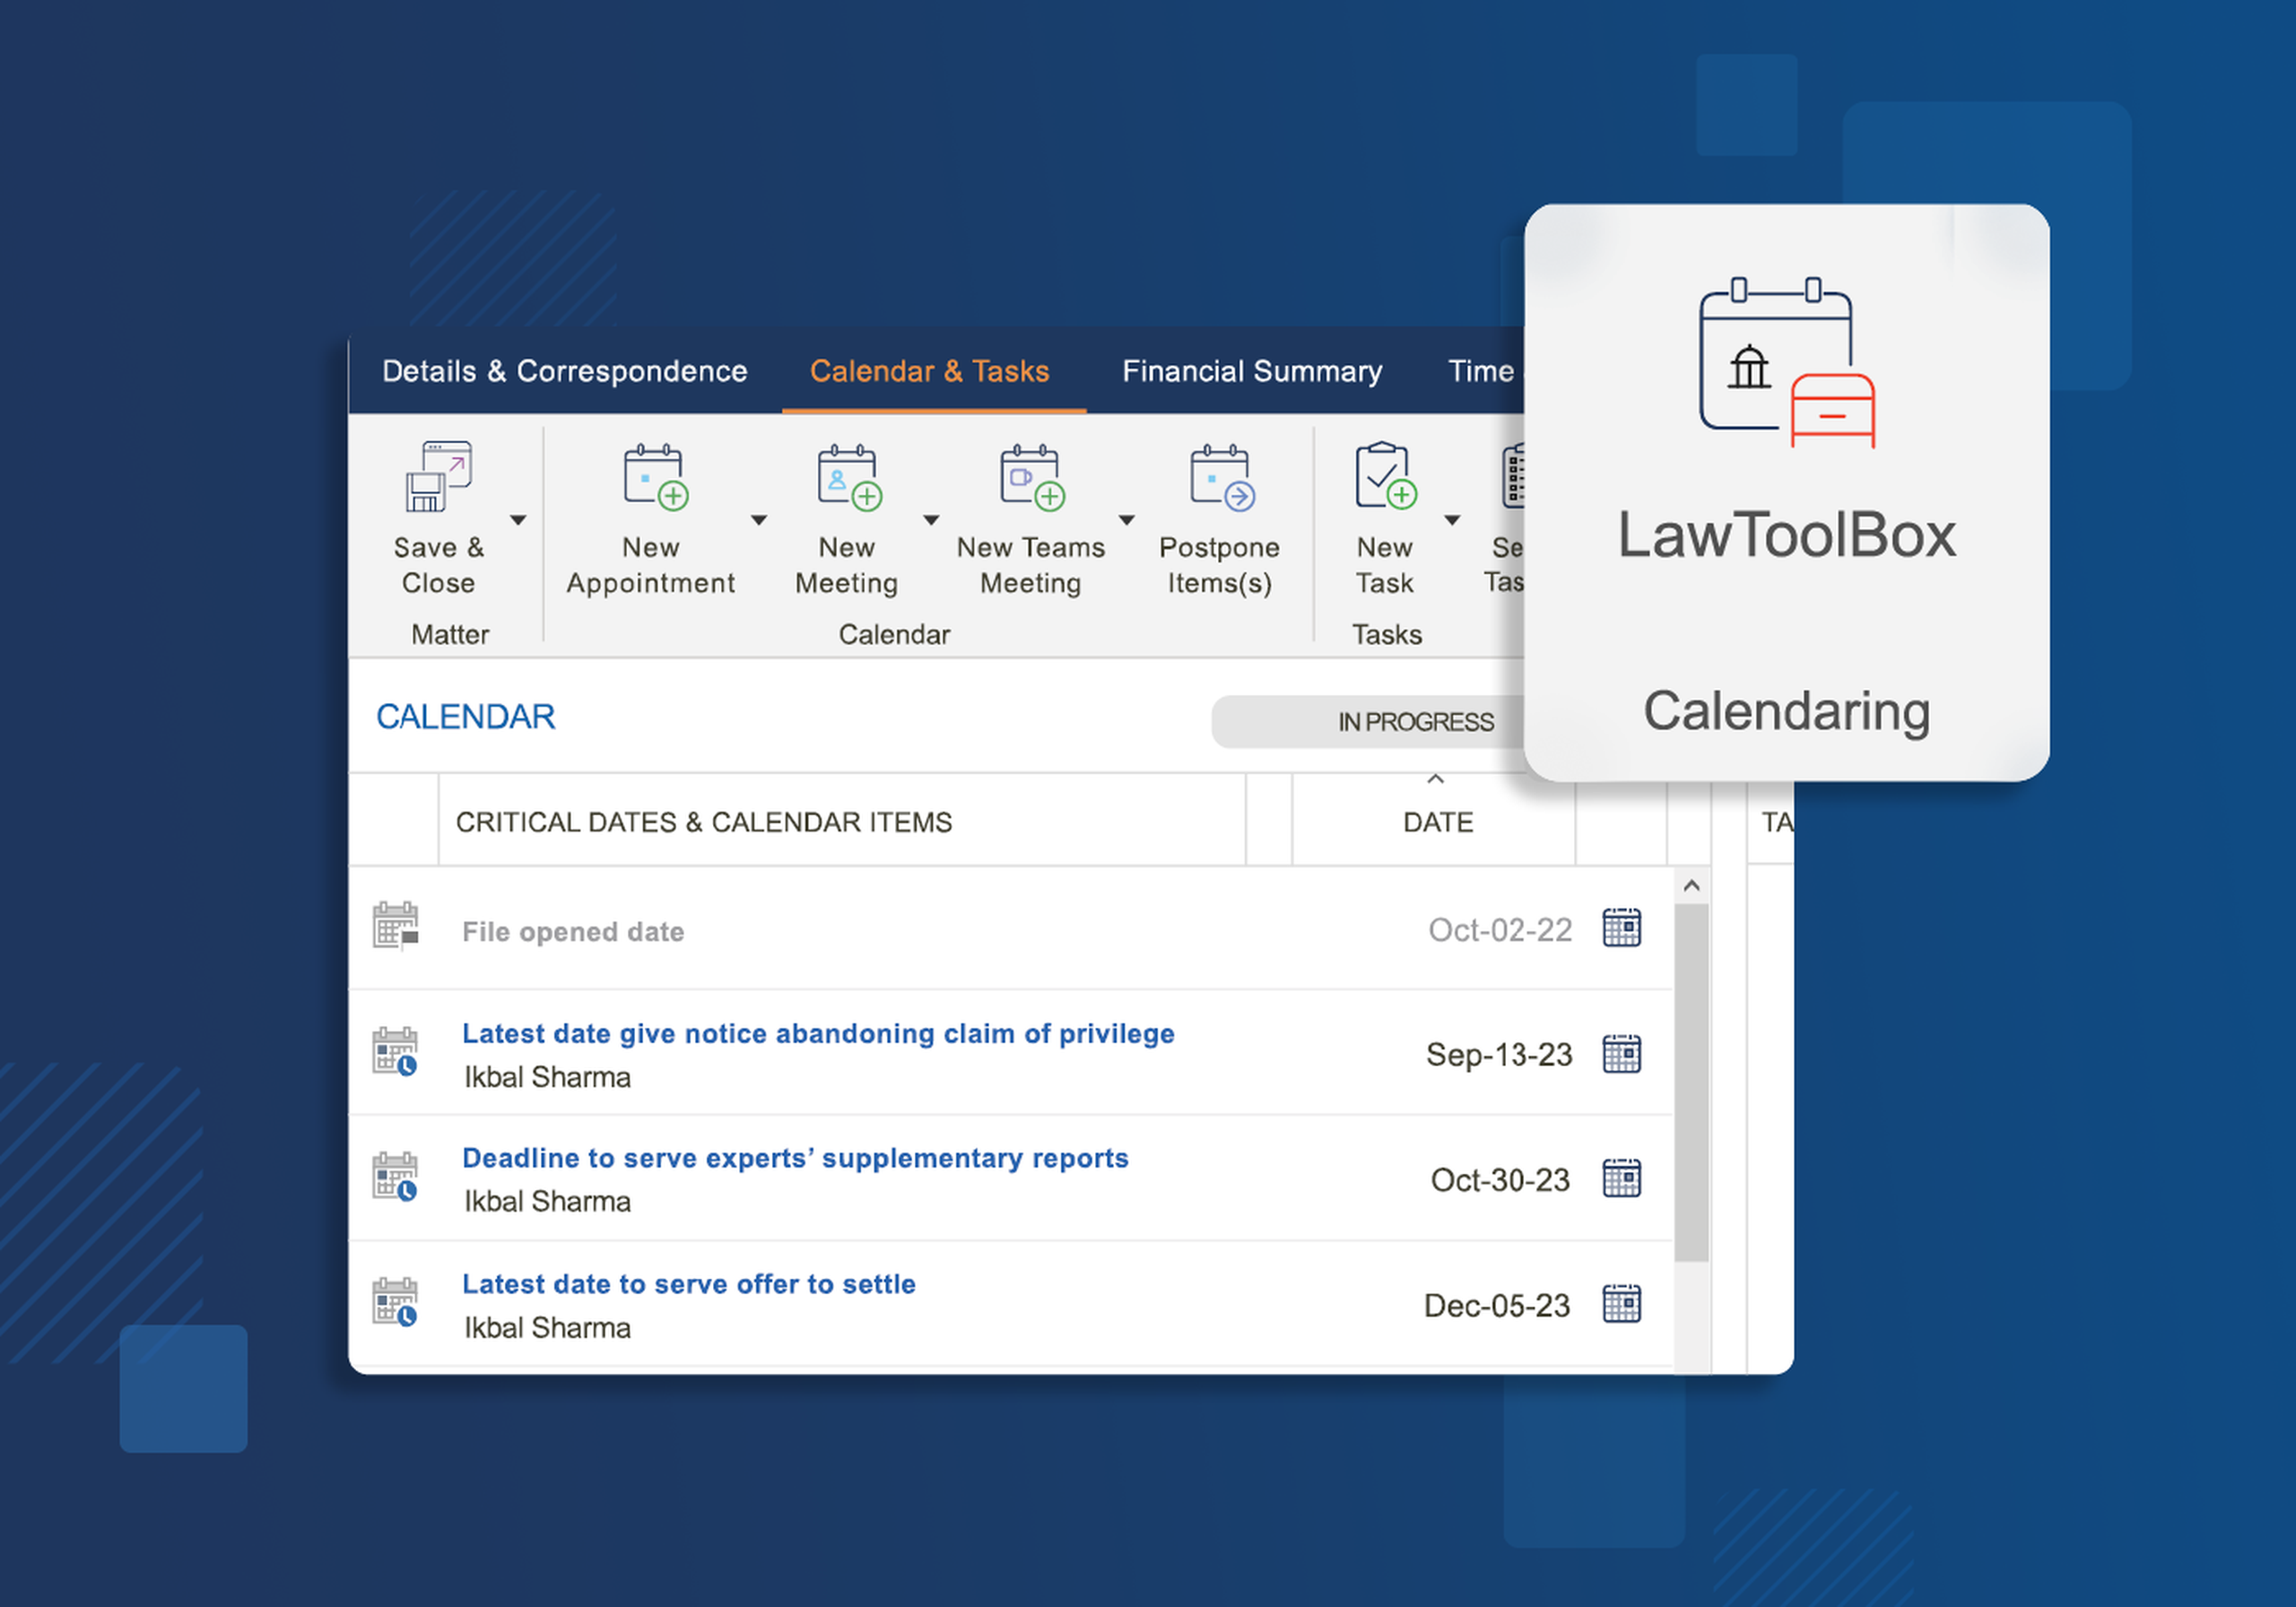This screenshot has height=1607, width=2296.
Task: Collapse the DATE column sort chevron
Action: (1436, 779)
